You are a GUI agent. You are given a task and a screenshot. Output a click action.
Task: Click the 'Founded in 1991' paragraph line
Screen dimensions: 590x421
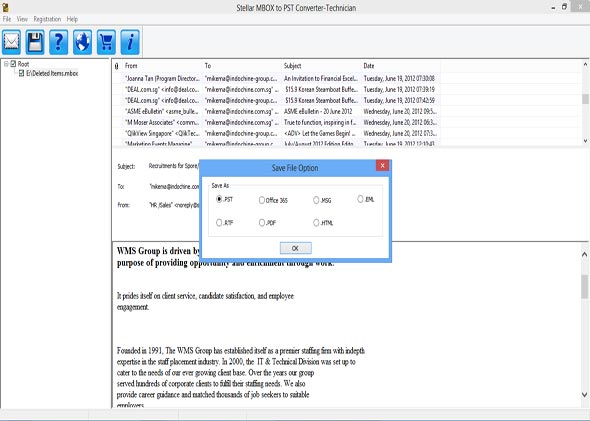241,351
